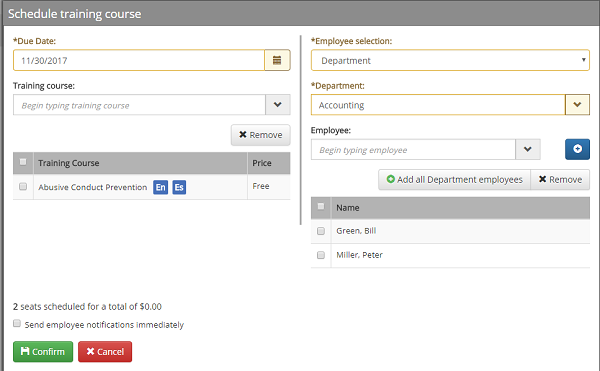Screen dimensions: 600x371
Task: Expand the Training course dropdown arrow
Action: (277, 104)
